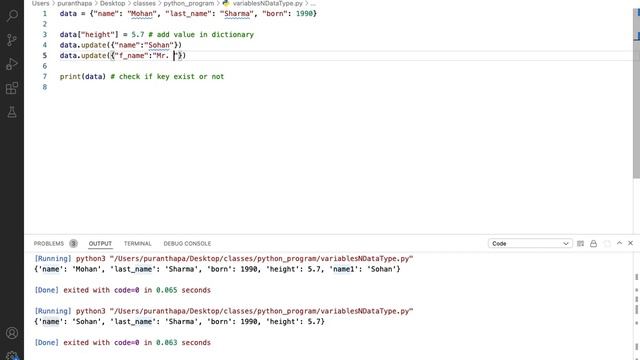640x360 pixels.
Task: Open the Accounts menu icon
Action: pos(12,333)
